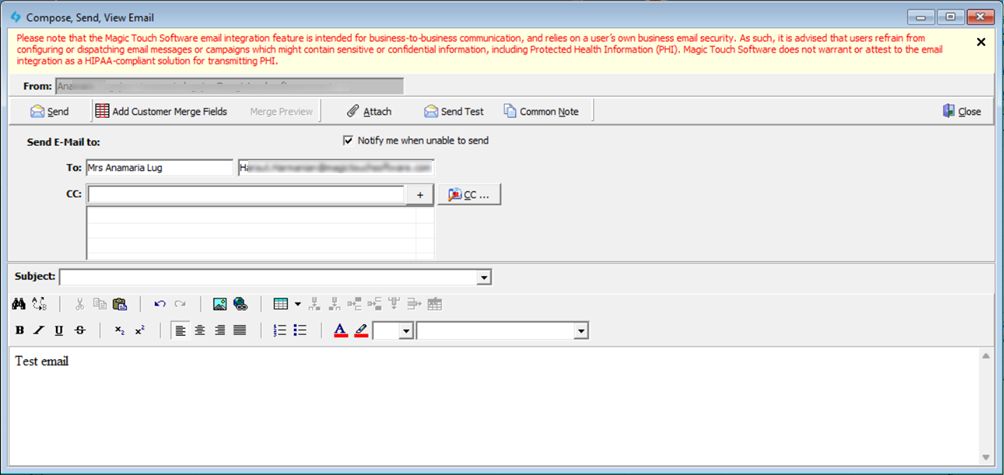Click the Redo arrow icon
The height and width of the screenshot is (475, 1004).
(x=180, y=304)
